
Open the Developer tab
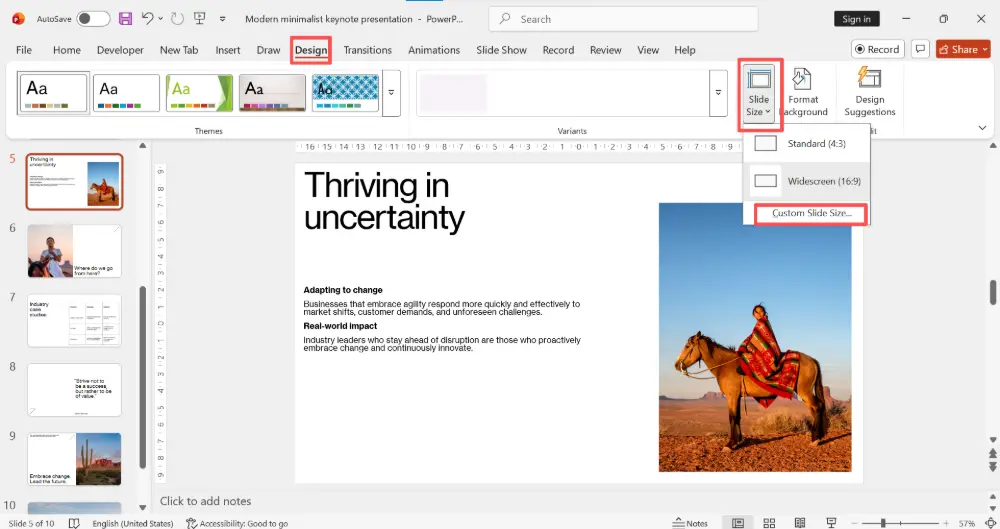tap(120, 50)
